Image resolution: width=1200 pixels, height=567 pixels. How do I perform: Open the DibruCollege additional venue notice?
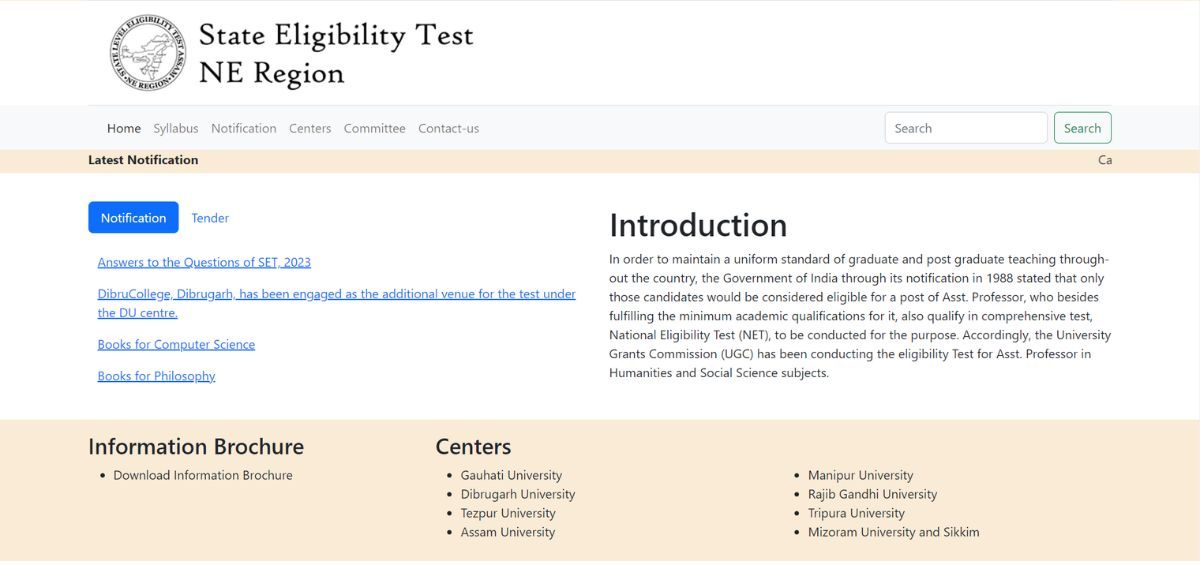[336, 303]
